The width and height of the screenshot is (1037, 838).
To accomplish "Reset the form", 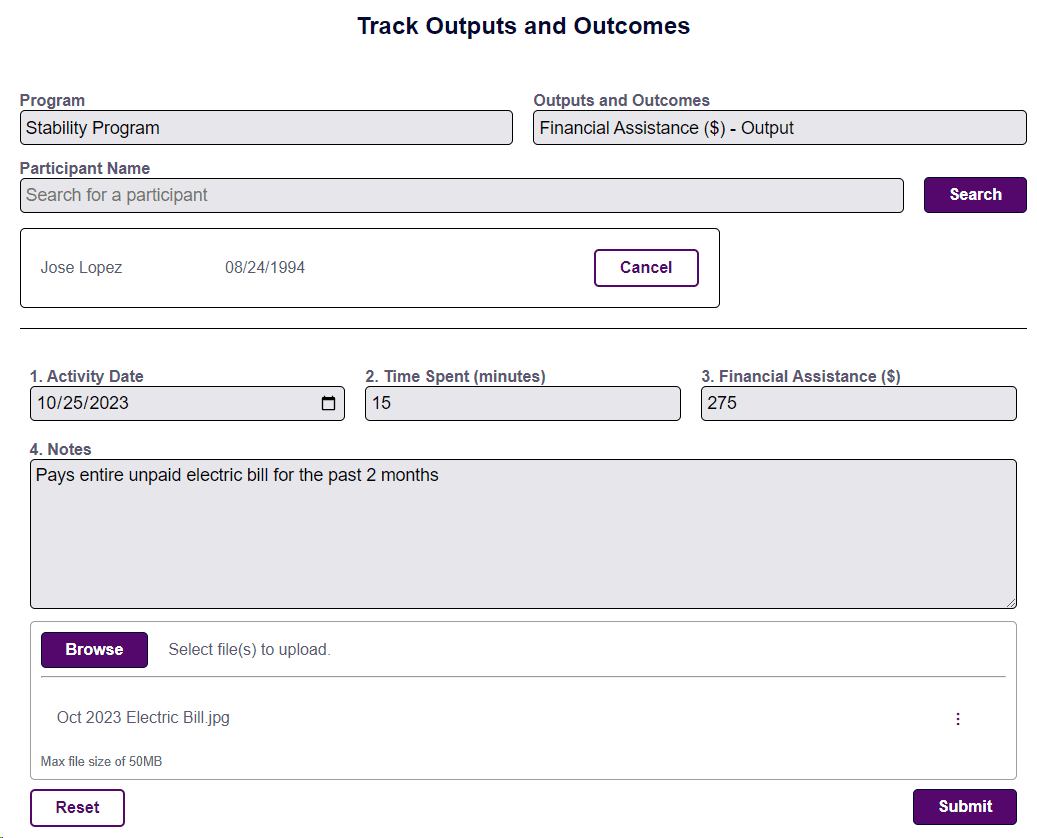I will pyautogui.click(x=77, y=808).
